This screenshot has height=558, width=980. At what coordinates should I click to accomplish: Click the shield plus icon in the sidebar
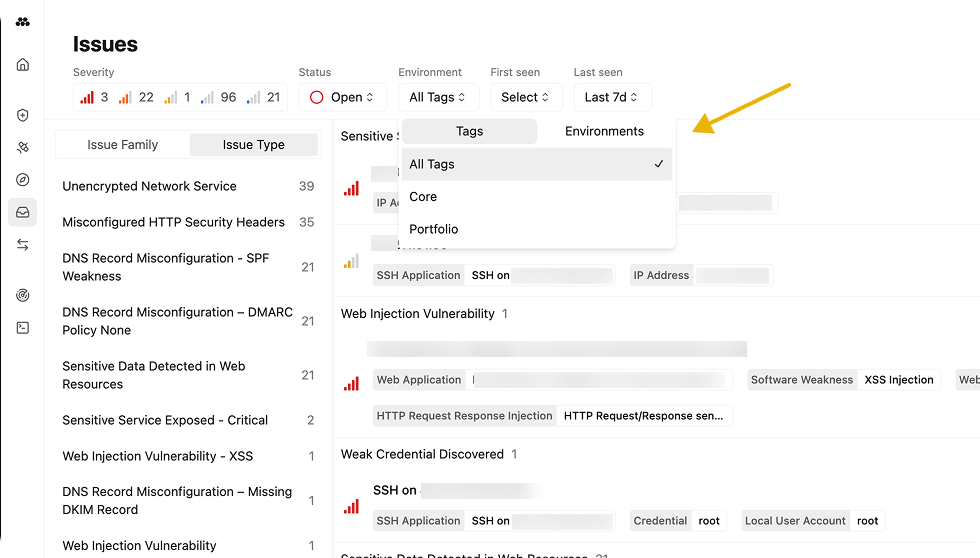tap(23, 115)
